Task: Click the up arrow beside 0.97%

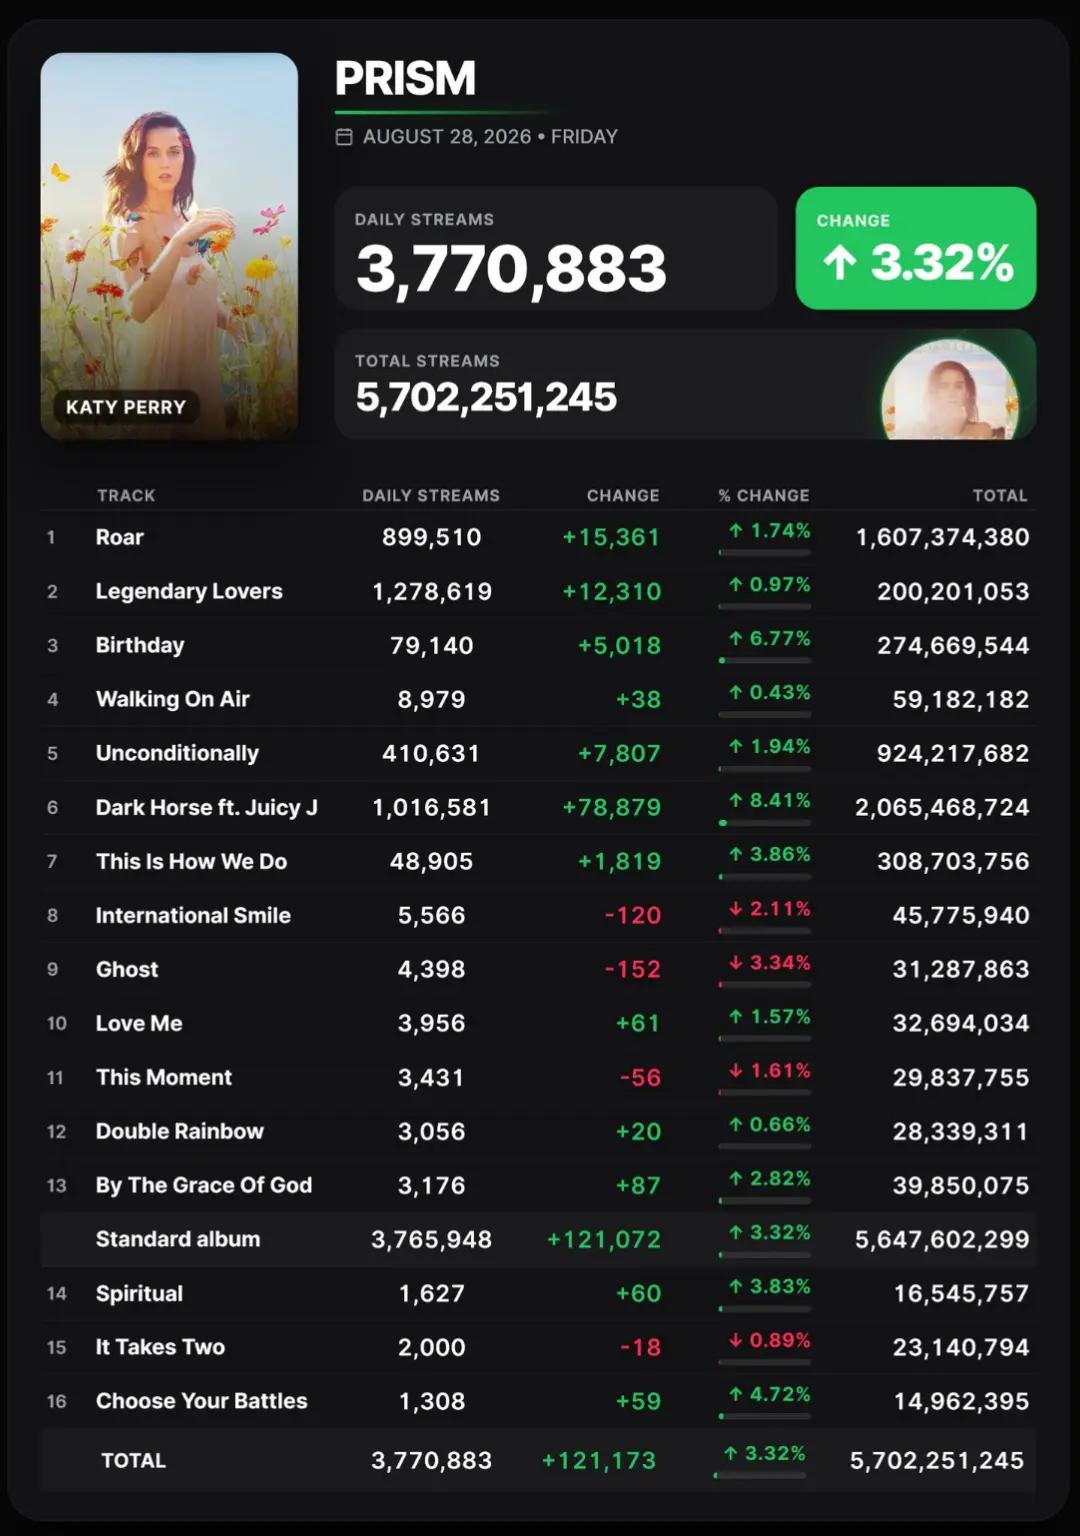Action: tap(736, 584)
